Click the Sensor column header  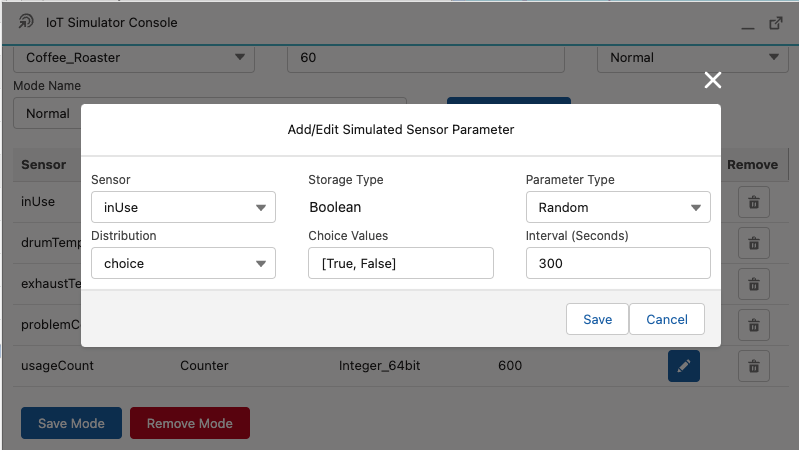[x=44, y=165]
